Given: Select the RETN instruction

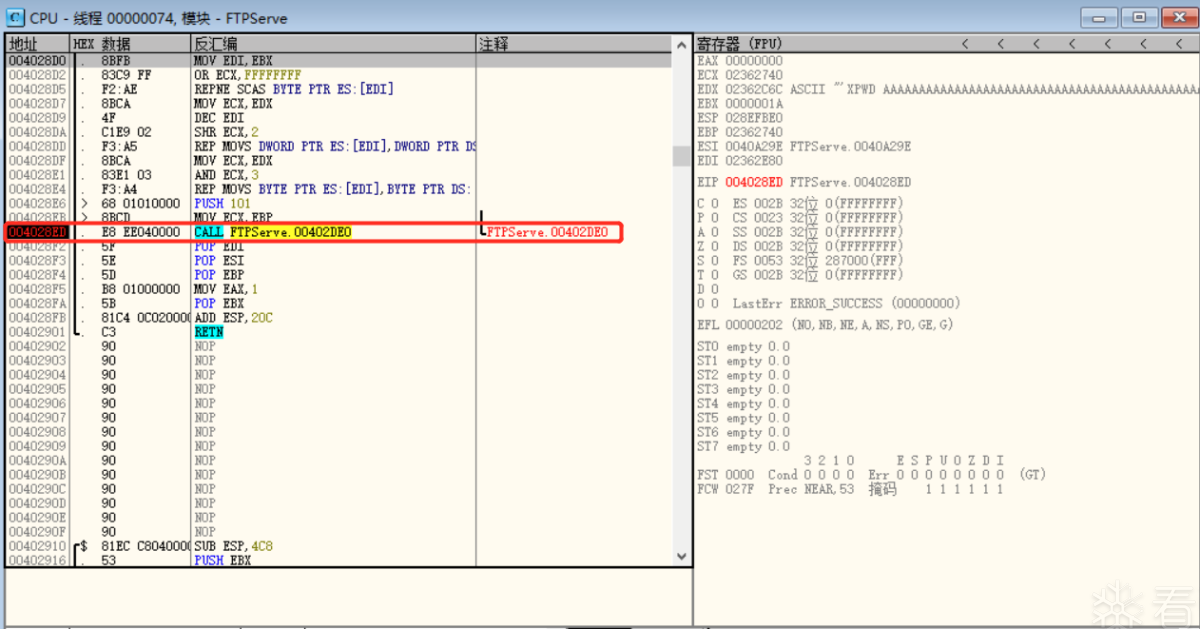Looking at the screenshot, I should [x=208, y=332].
